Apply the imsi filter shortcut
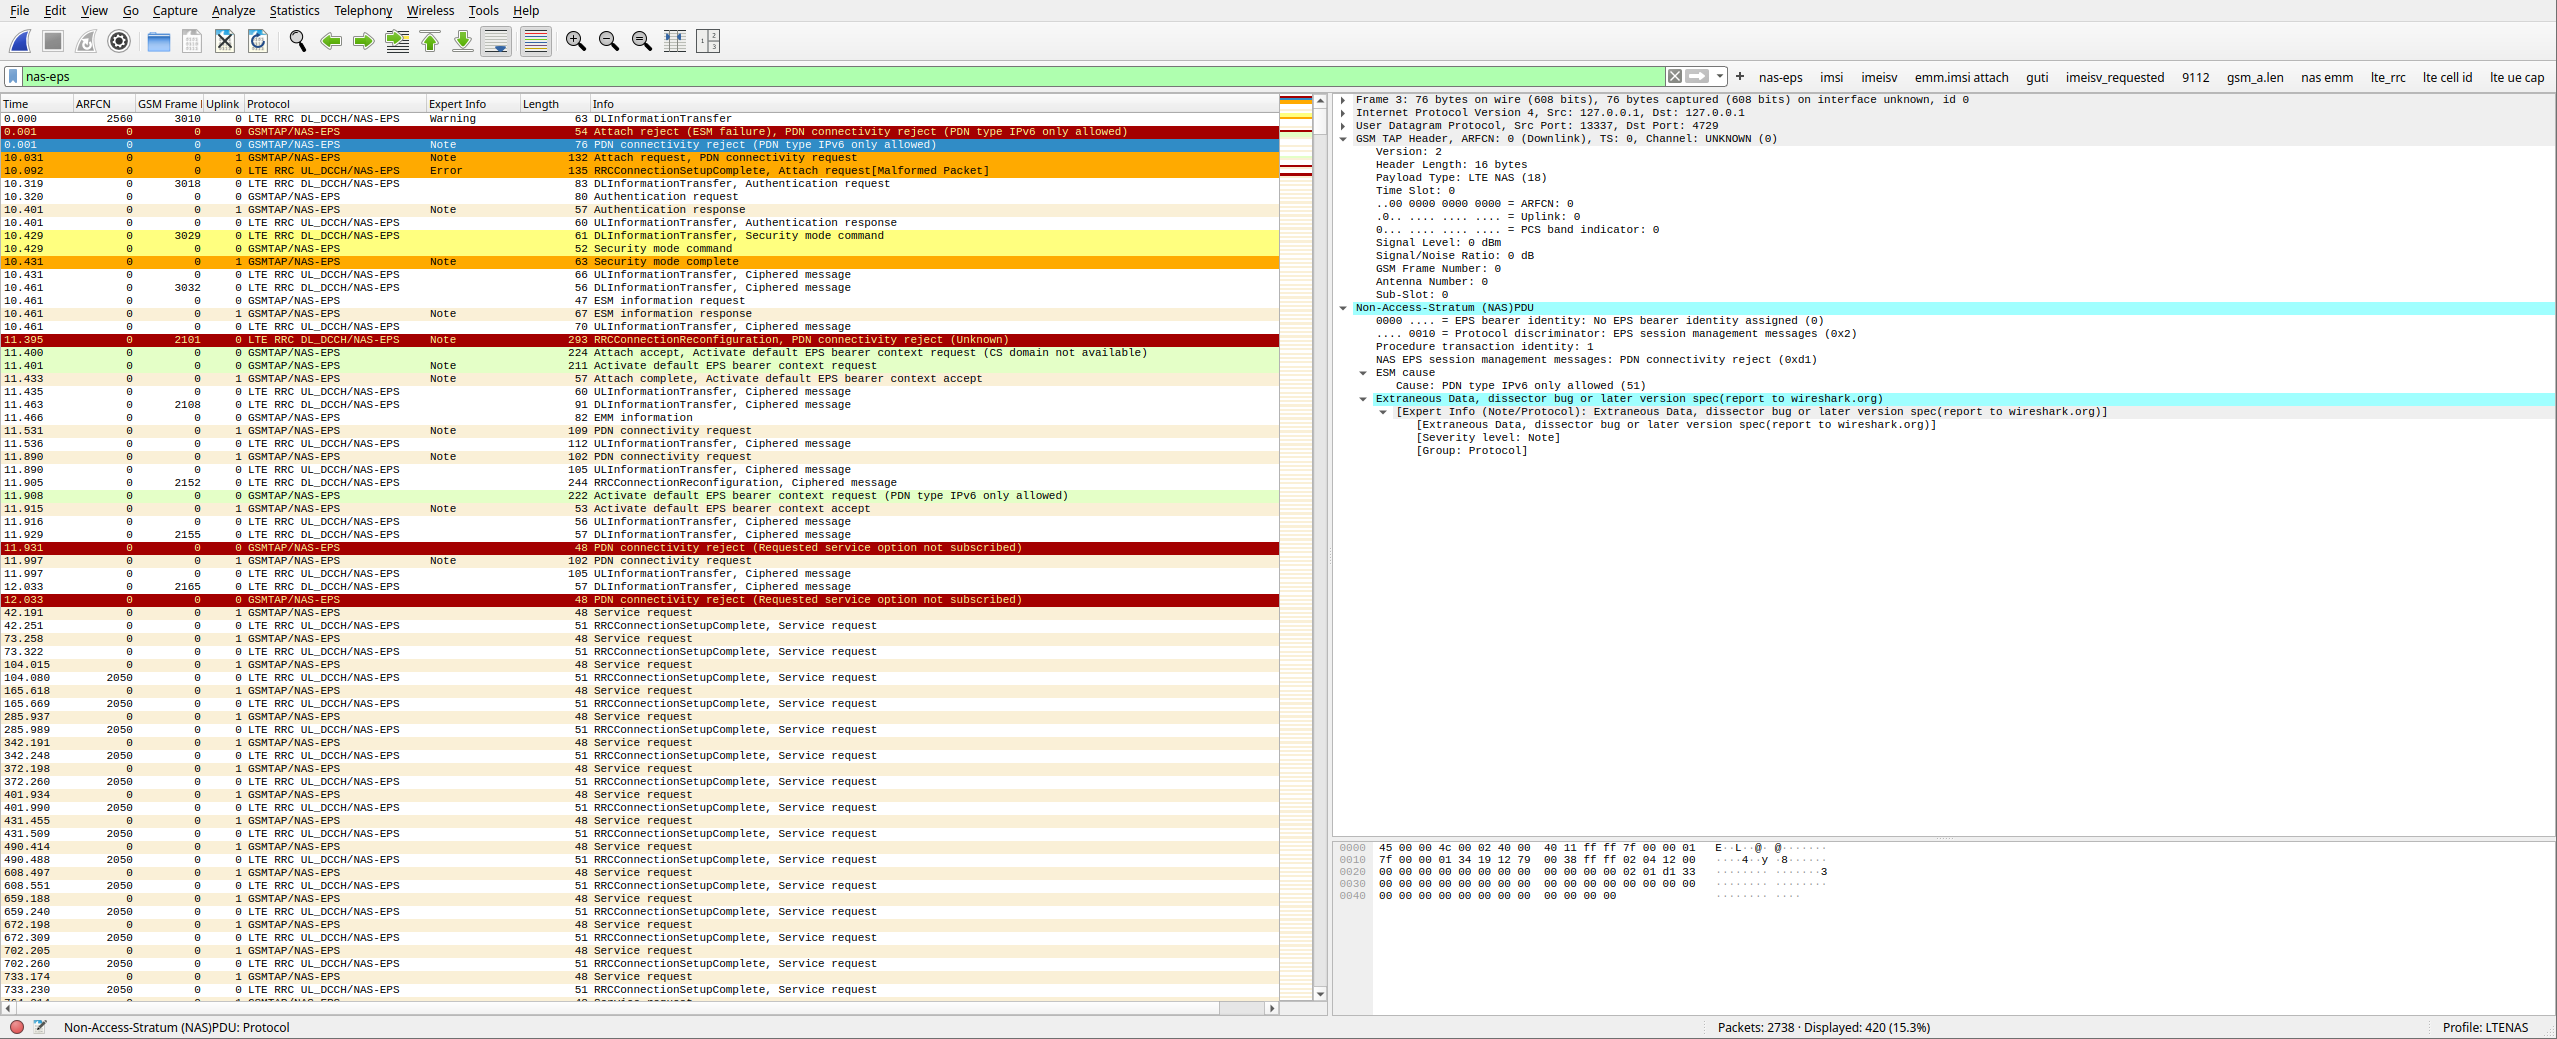The image size is (2557, 1039). 1832,76
